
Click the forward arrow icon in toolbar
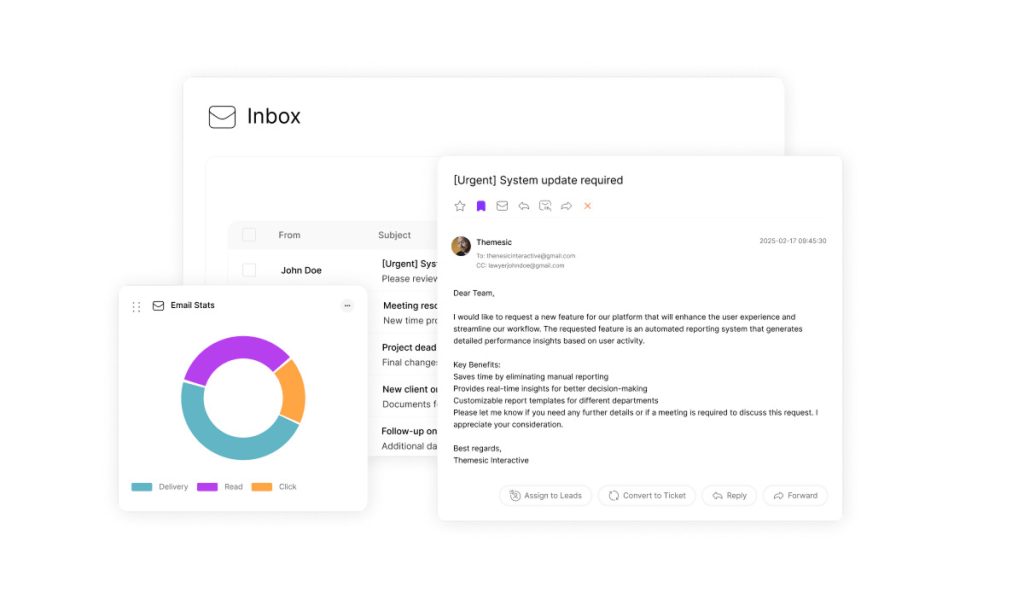[x=566, y=206]
